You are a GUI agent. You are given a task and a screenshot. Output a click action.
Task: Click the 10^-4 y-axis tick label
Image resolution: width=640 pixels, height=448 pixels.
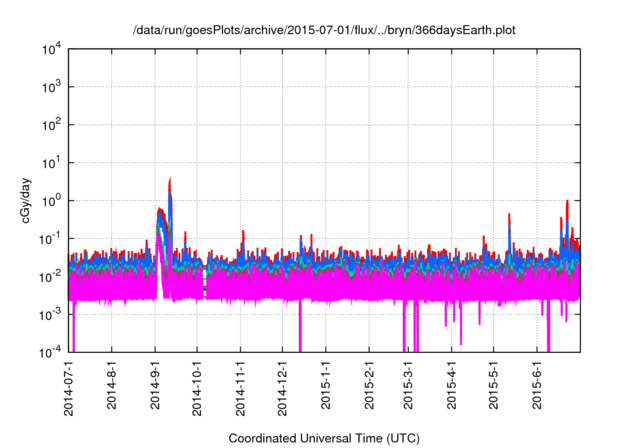52,351
